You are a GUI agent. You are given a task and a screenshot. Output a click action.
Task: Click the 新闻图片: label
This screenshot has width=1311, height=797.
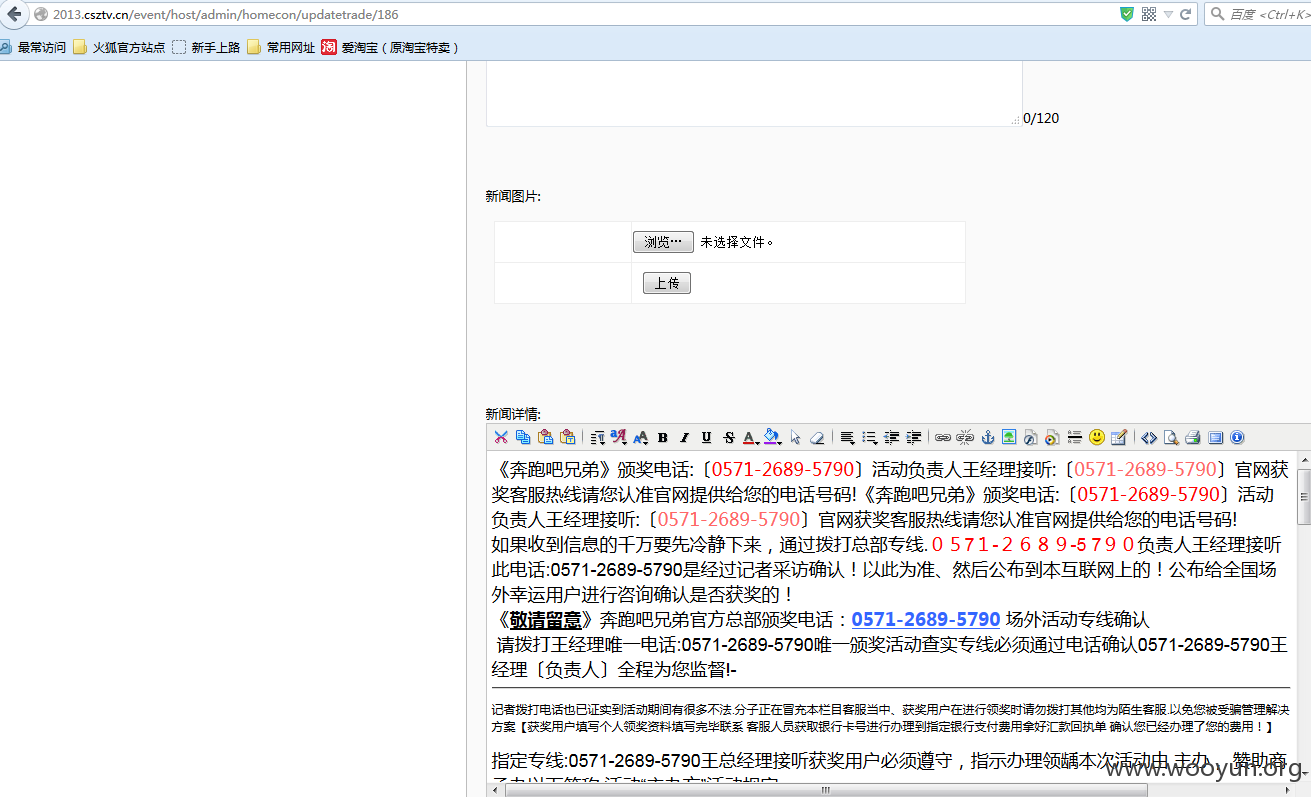tap(513, 196)
